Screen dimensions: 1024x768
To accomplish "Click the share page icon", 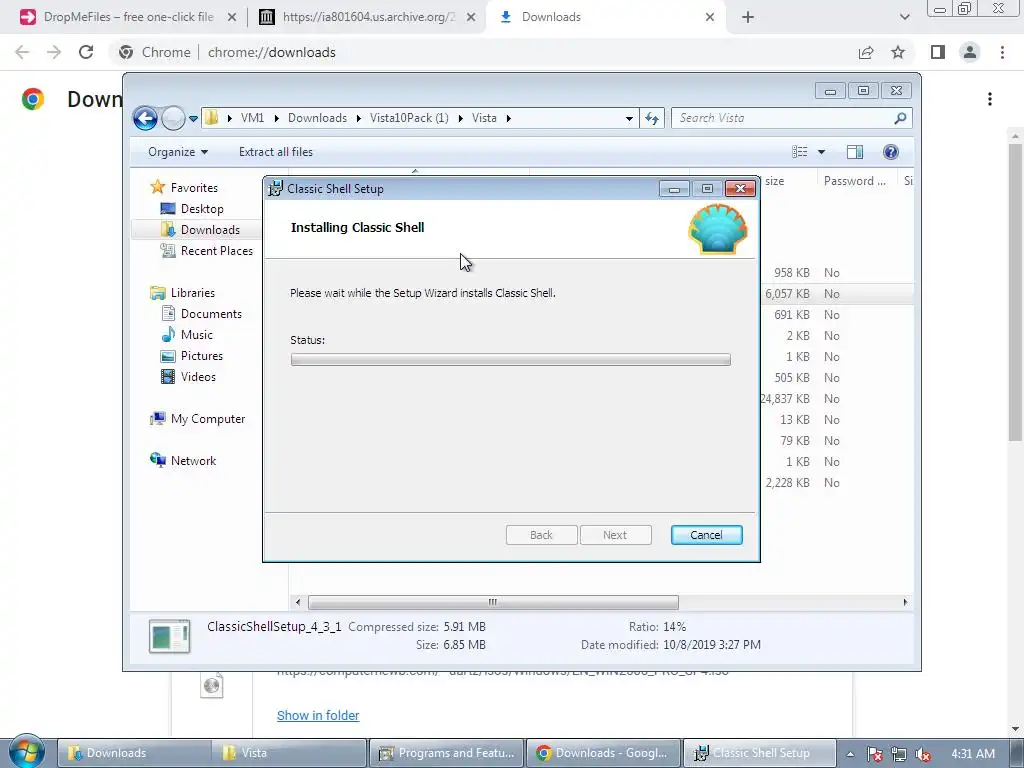I will click(x=866, y=52).
